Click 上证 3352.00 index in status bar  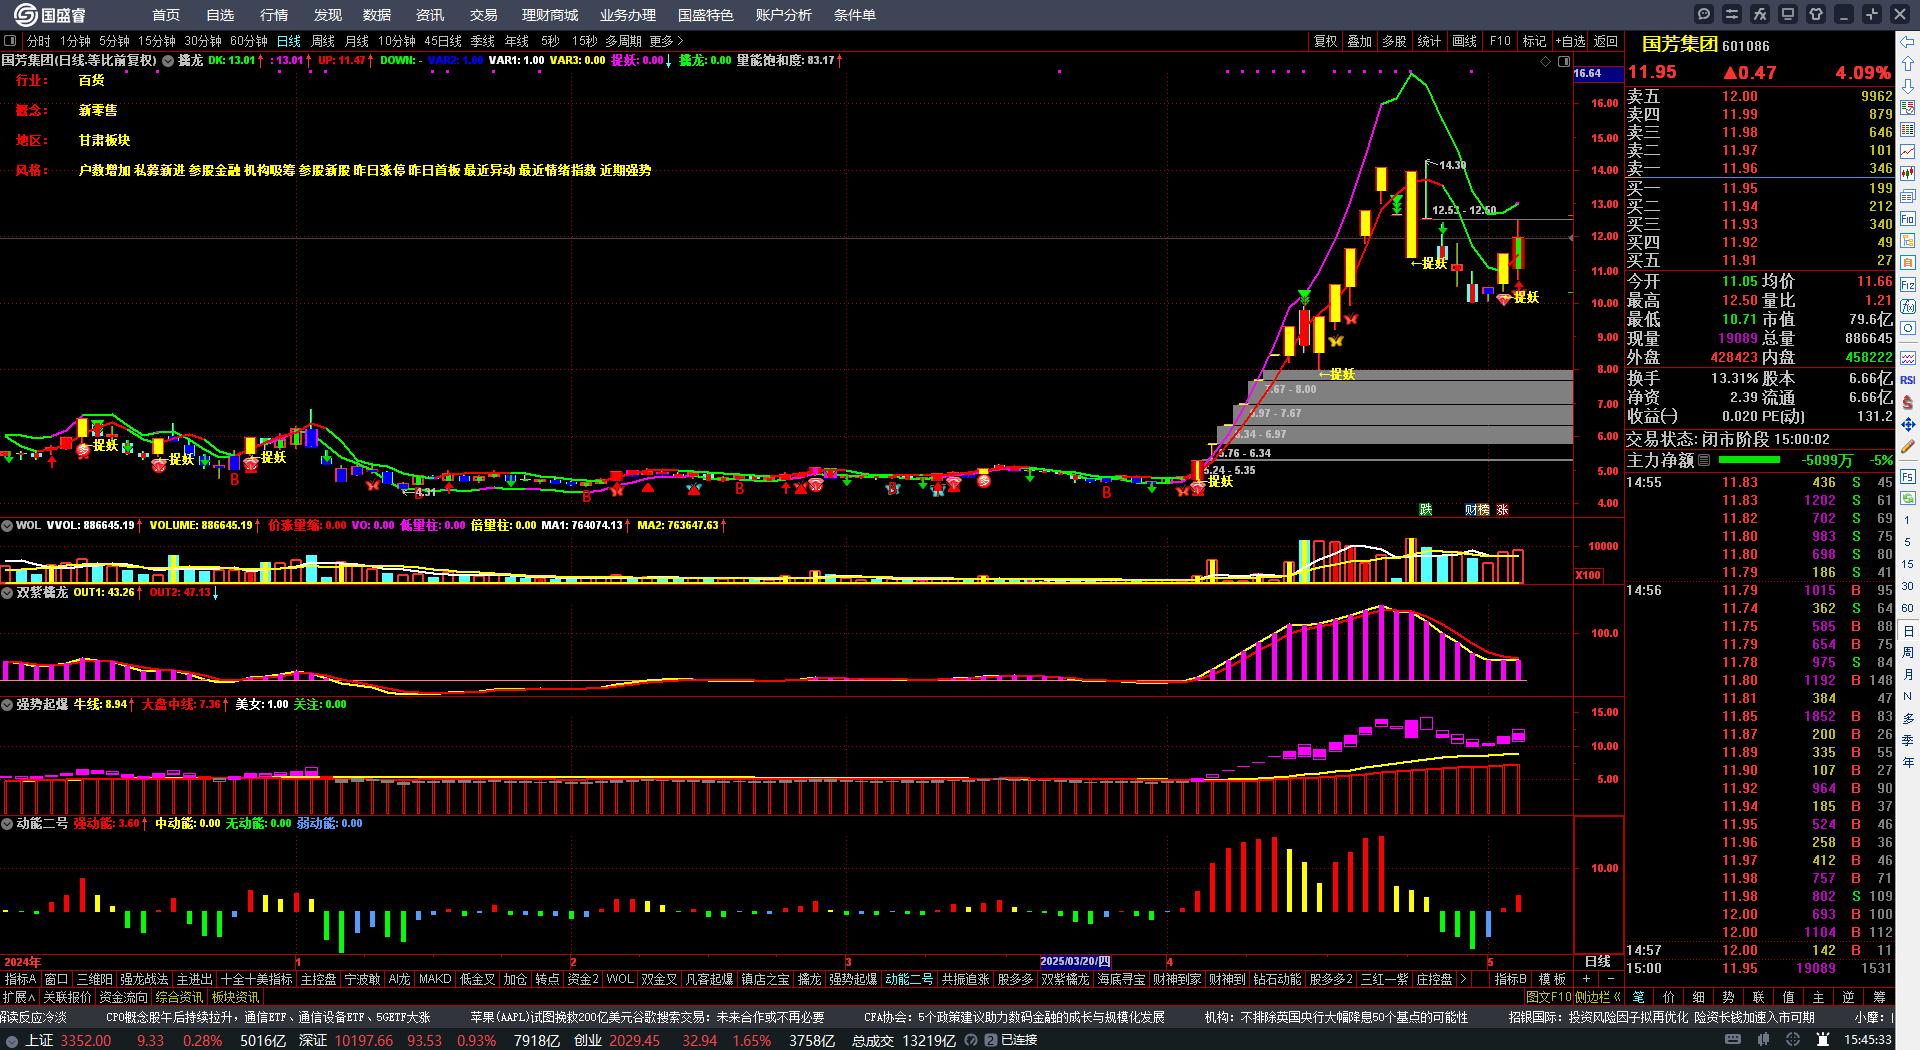(69, 1040)
